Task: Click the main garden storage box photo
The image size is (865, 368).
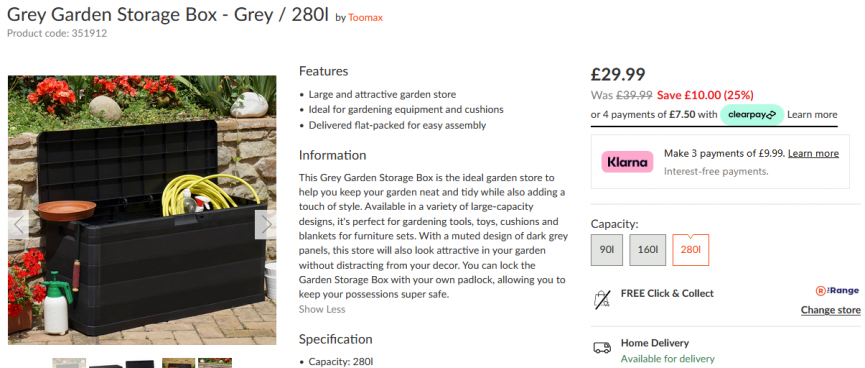Action: [x=142, y=210]
